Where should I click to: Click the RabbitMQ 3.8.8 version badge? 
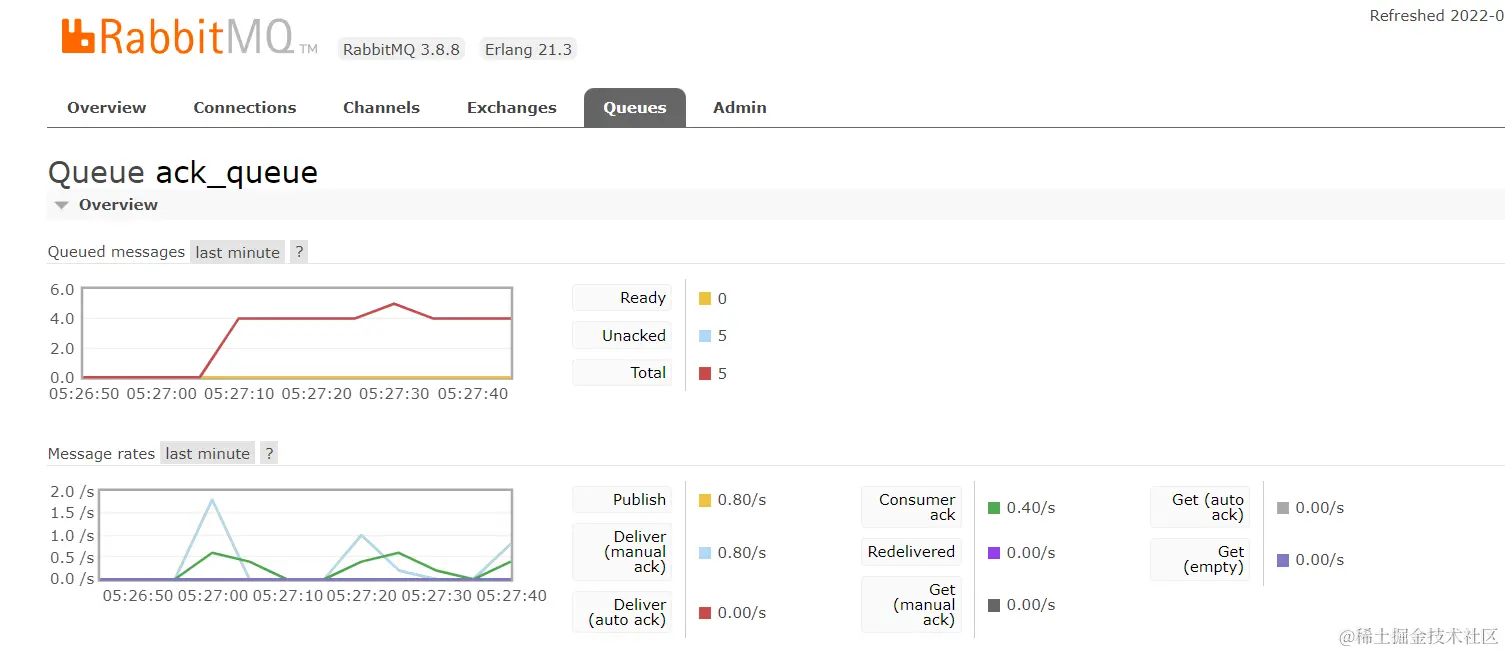pos(401,49)
